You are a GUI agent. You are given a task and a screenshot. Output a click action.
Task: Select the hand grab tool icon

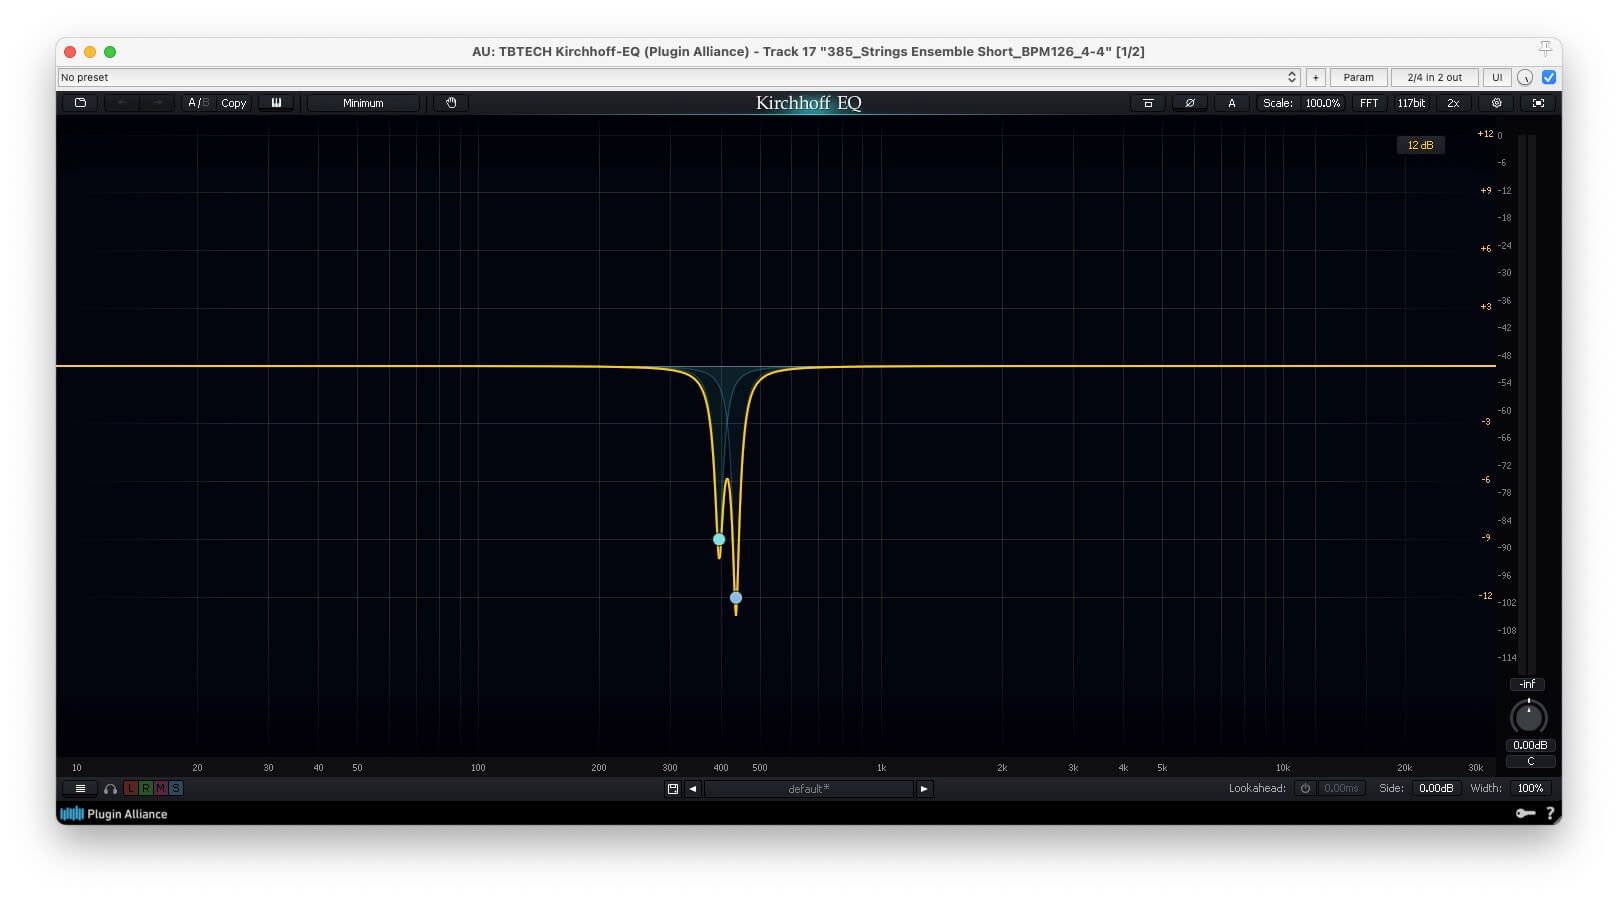click(x=451, y=103)
